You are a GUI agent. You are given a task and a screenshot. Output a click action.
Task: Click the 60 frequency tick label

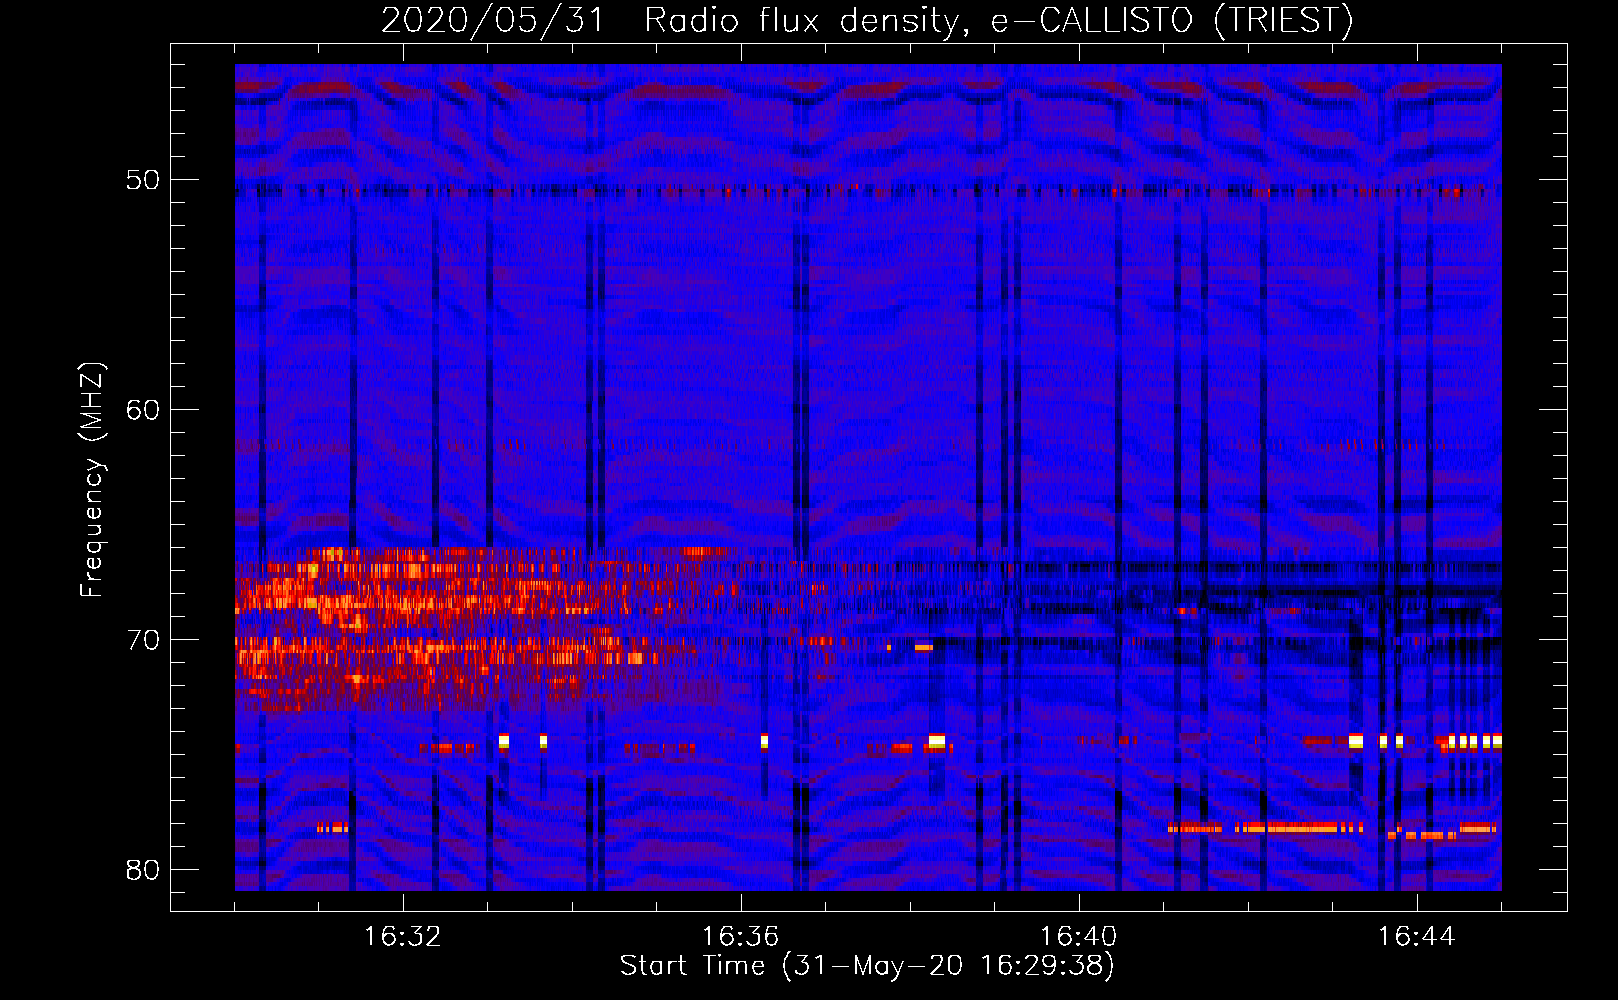point(143,410)
